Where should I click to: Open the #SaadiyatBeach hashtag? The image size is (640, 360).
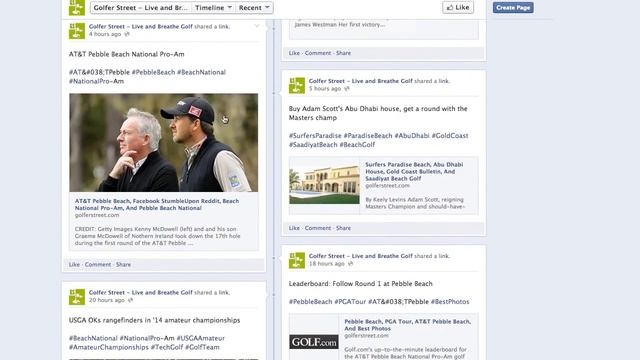tap(313, 145)
